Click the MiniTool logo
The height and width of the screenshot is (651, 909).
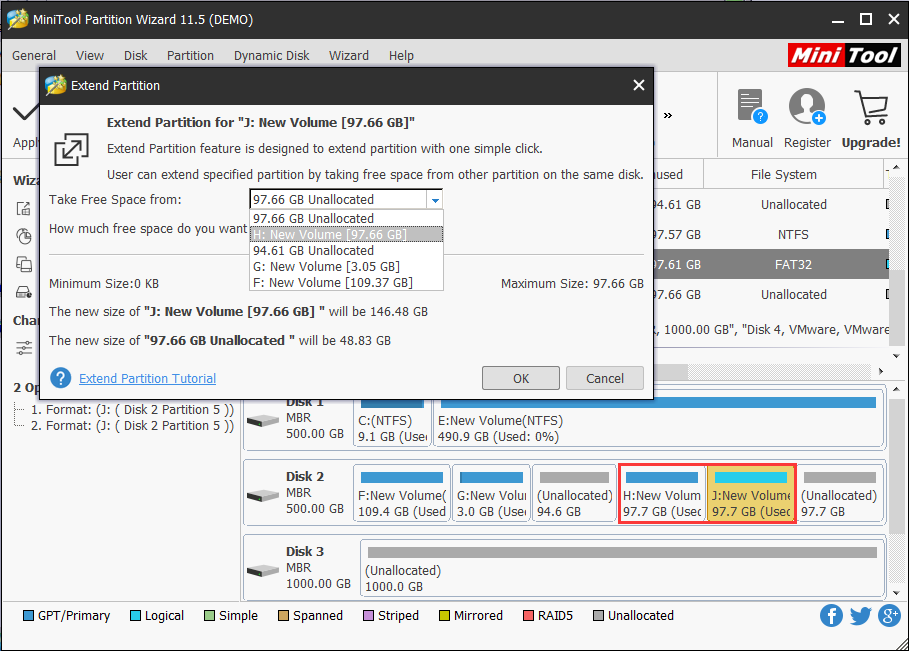(843, 55)
